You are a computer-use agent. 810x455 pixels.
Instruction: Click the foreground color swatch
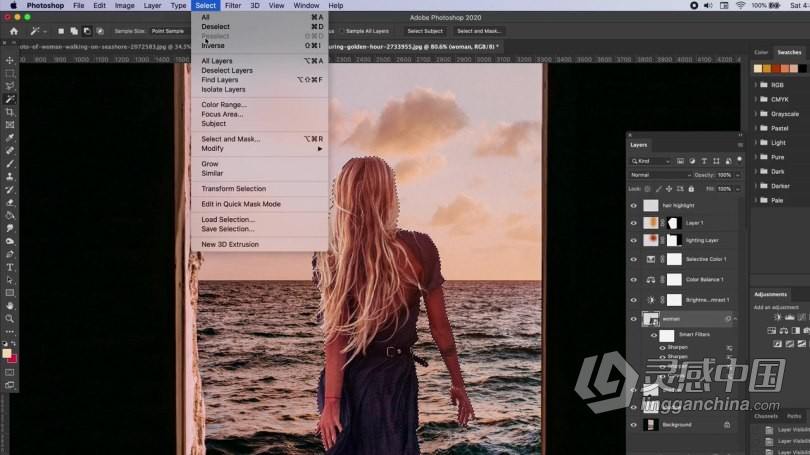[x=7, y=353]
